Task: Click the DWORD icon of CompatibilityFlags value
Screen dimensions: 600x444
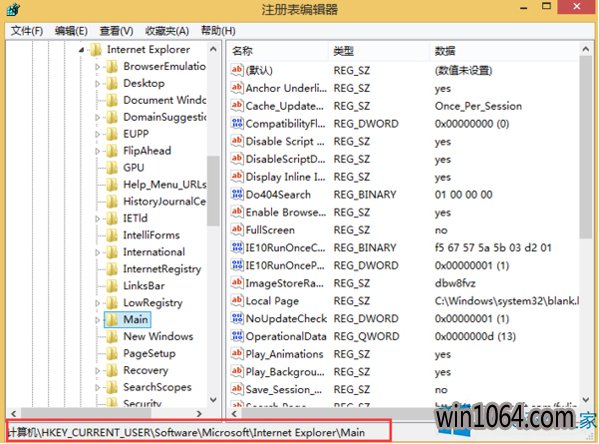Action: [237, 124]
